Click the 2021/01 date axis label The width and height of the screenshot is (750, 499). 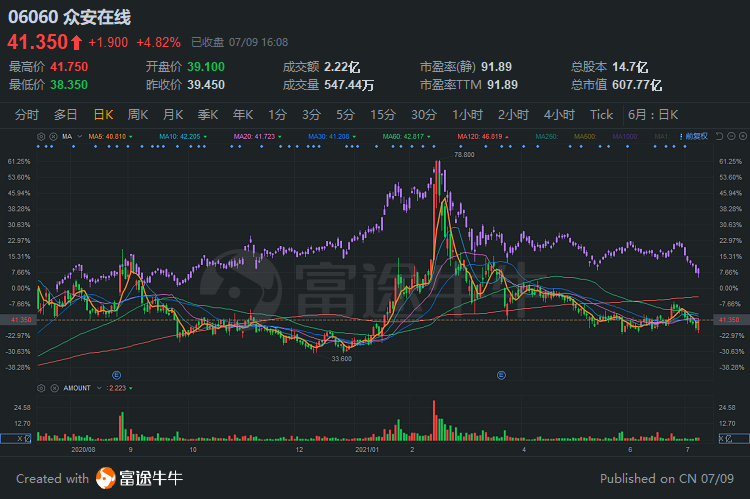tap(367, 450)
